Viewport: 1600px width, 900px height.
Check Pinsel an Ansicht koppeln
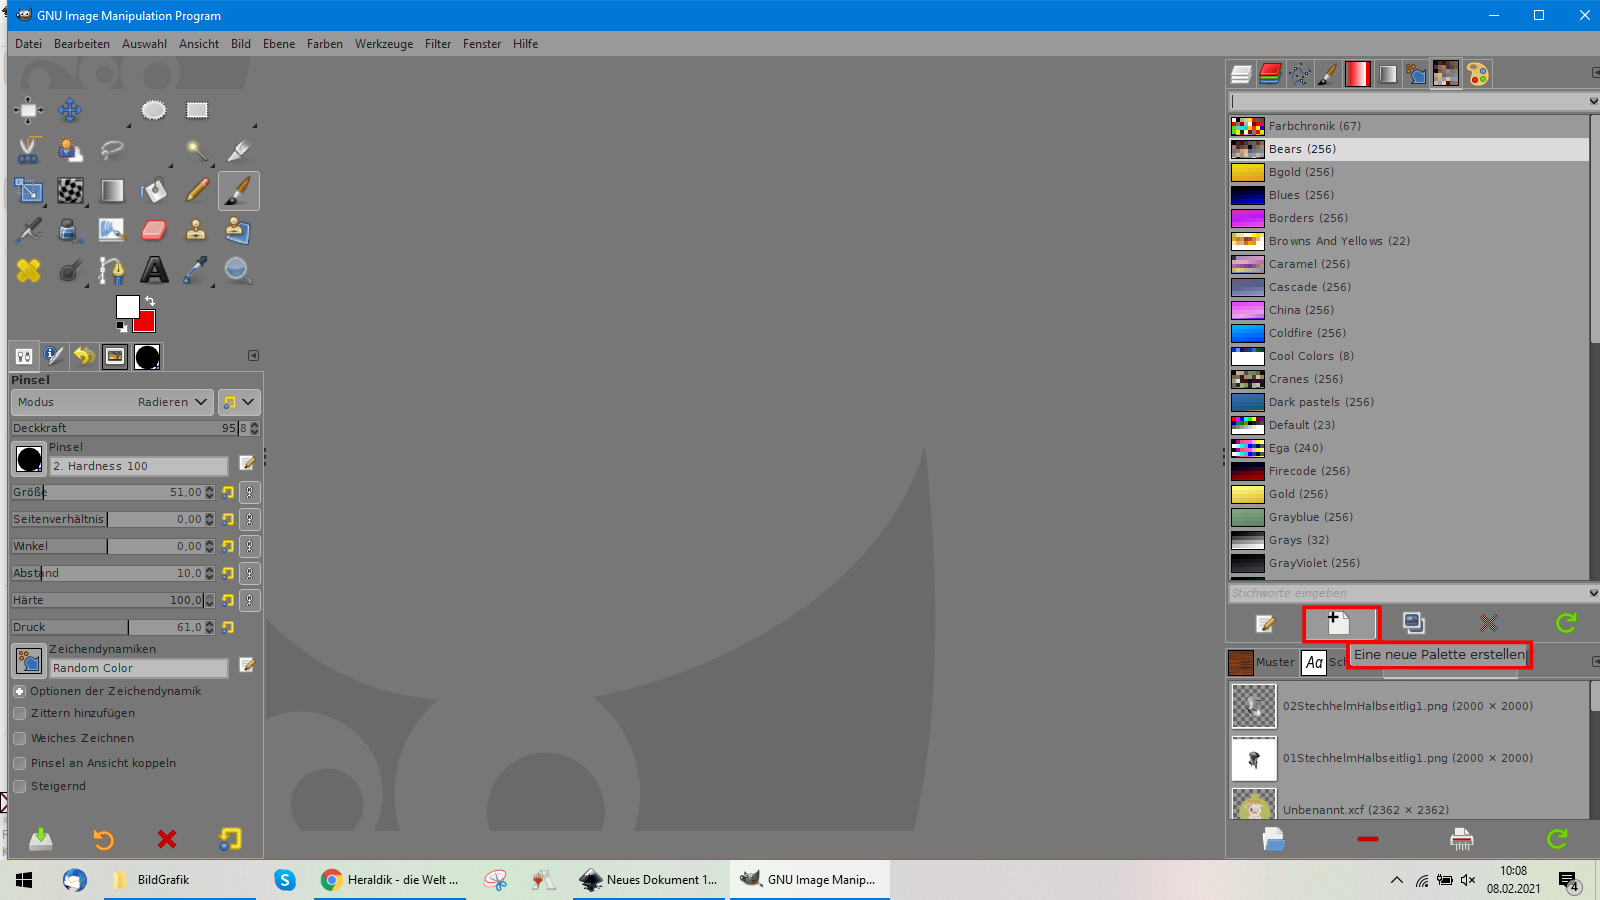(x=20, y=764)
